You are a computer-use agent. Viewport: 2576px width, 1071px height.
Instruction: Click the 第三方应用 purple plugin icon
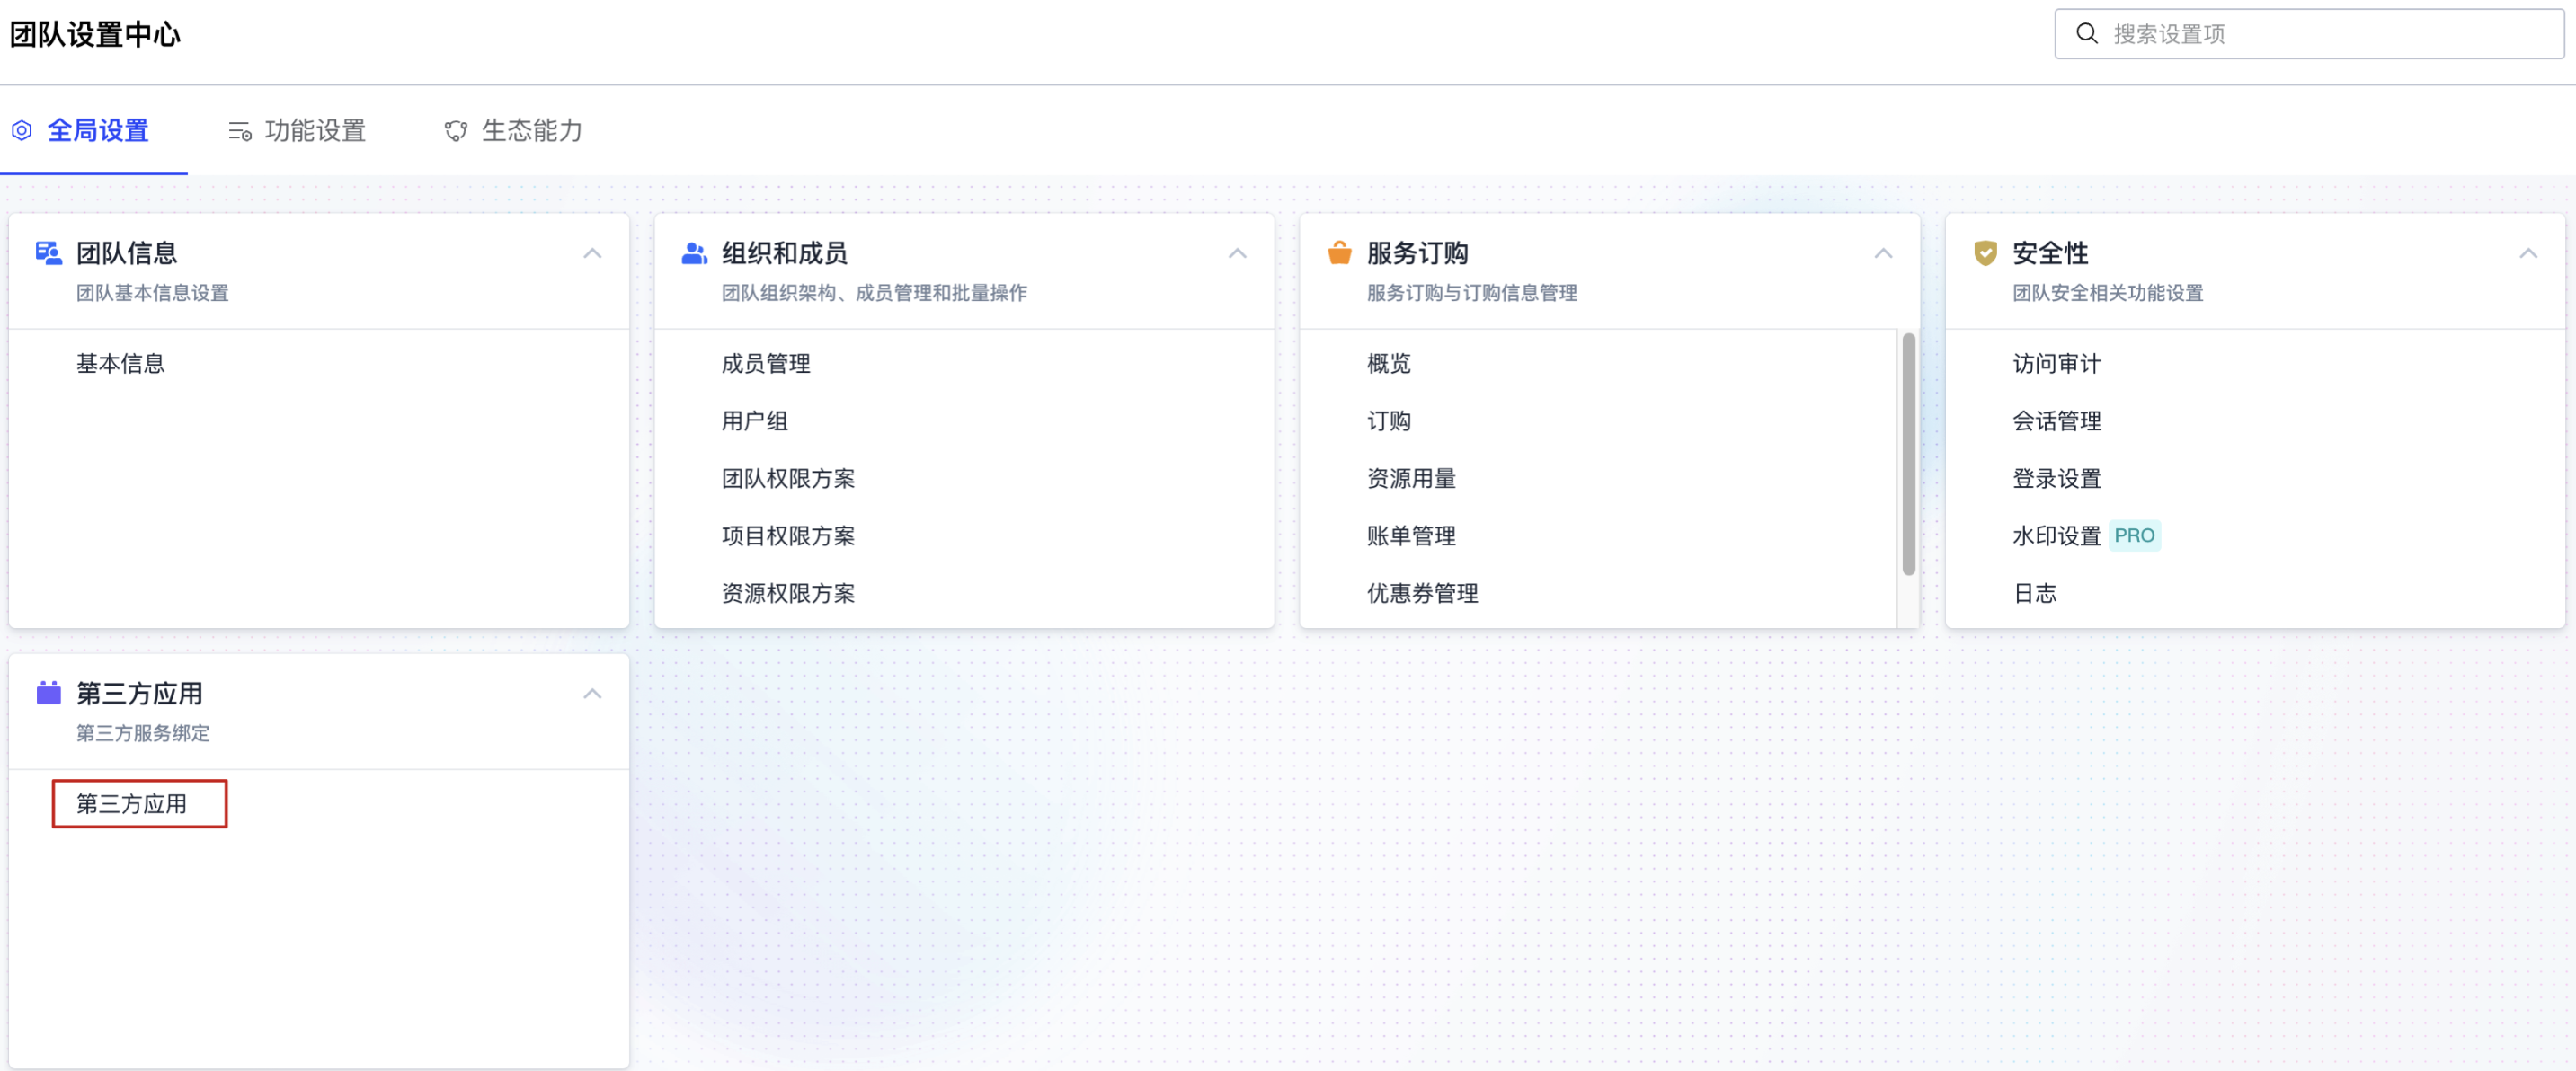pyautogui.click(x=48, y=693)
